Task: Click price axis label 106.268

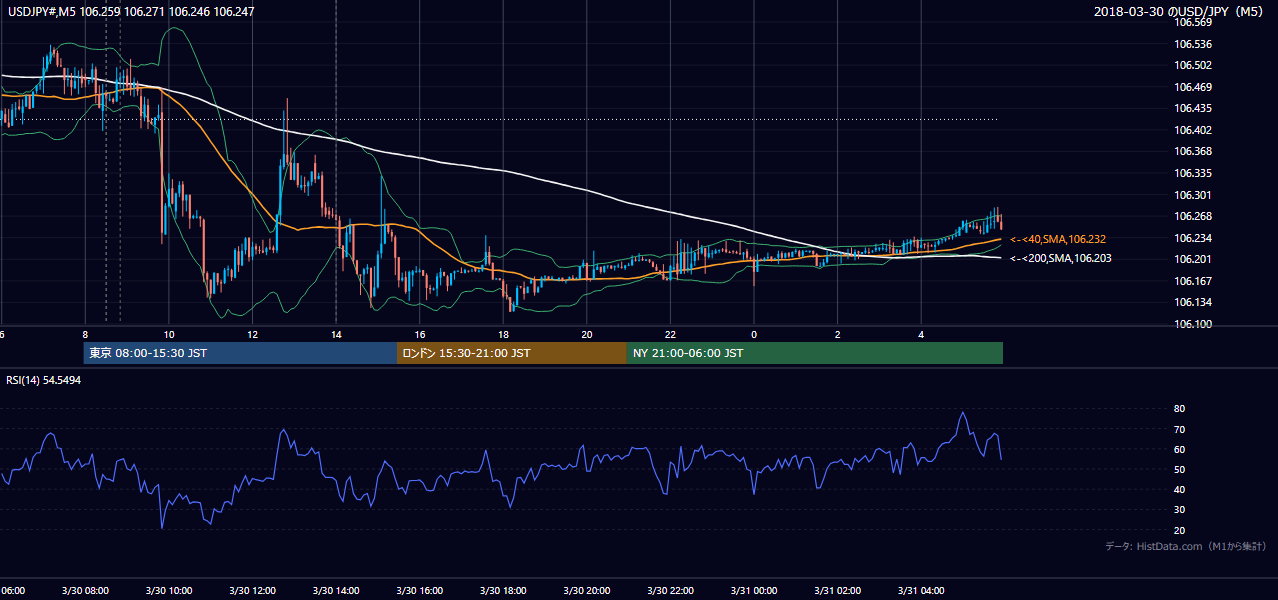Action: click(1194, 216)
